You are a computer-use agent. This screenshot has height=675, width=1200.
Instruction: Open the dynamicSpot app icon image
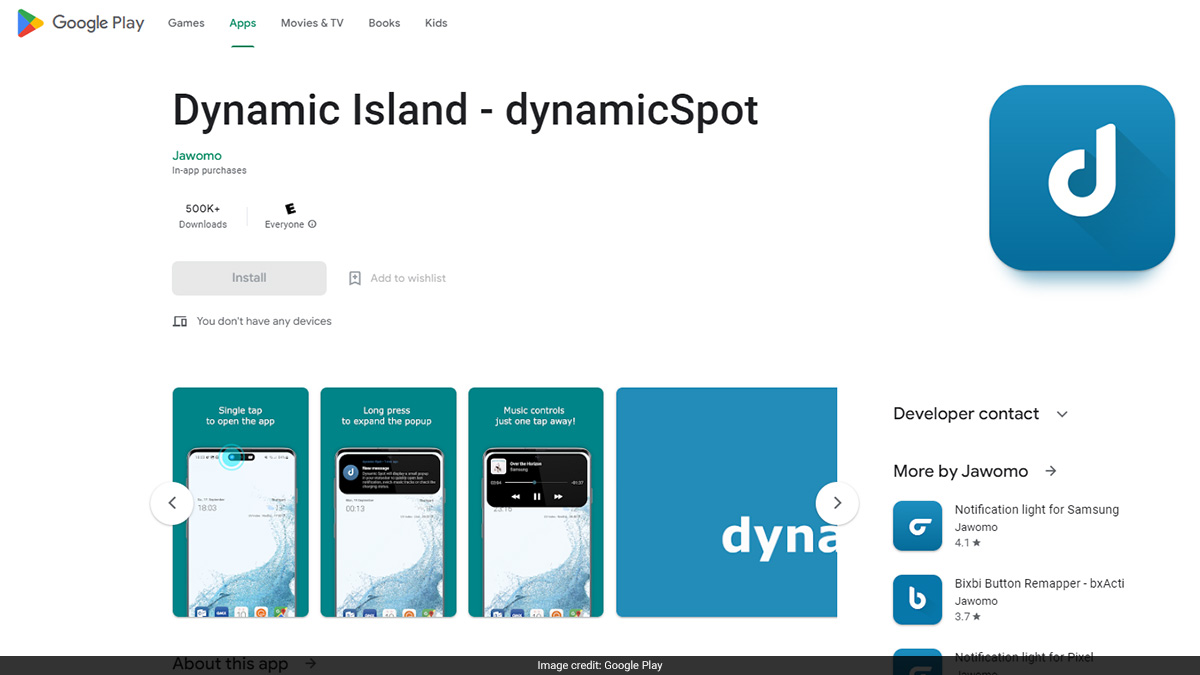pyautogui.click(x=1082, y=178)
